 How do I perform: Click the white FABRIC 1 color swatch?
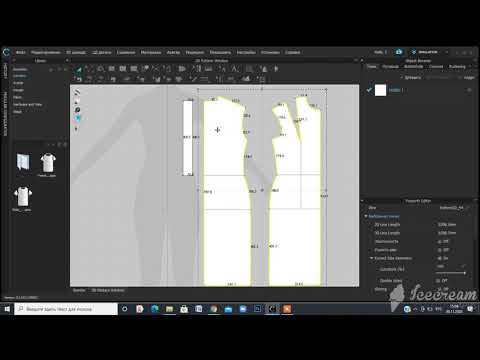(380, 90)
